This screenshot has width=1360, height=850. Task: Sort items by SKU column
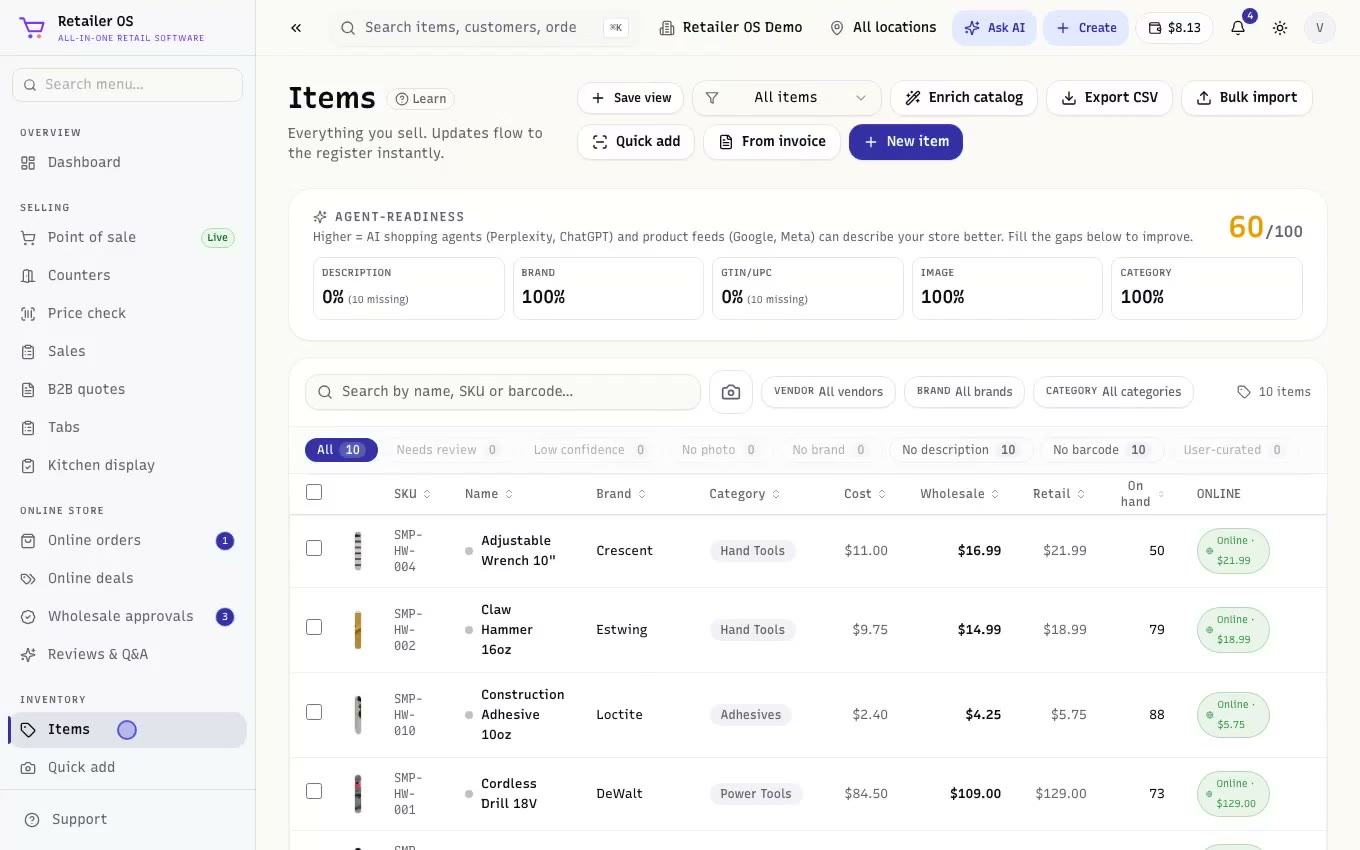[x=412, y=494]
